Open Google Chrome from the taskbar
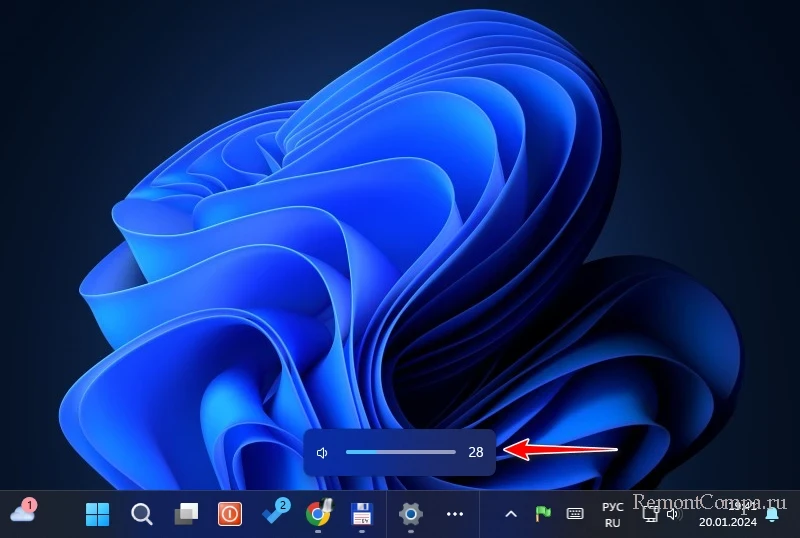800x538 pixels. point(318,513)
